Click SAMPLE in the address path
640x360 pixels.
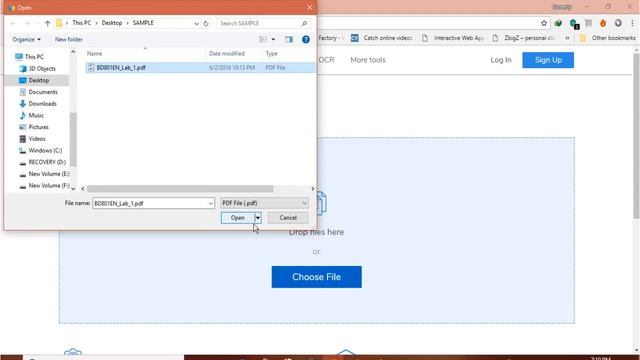[143, 23]
